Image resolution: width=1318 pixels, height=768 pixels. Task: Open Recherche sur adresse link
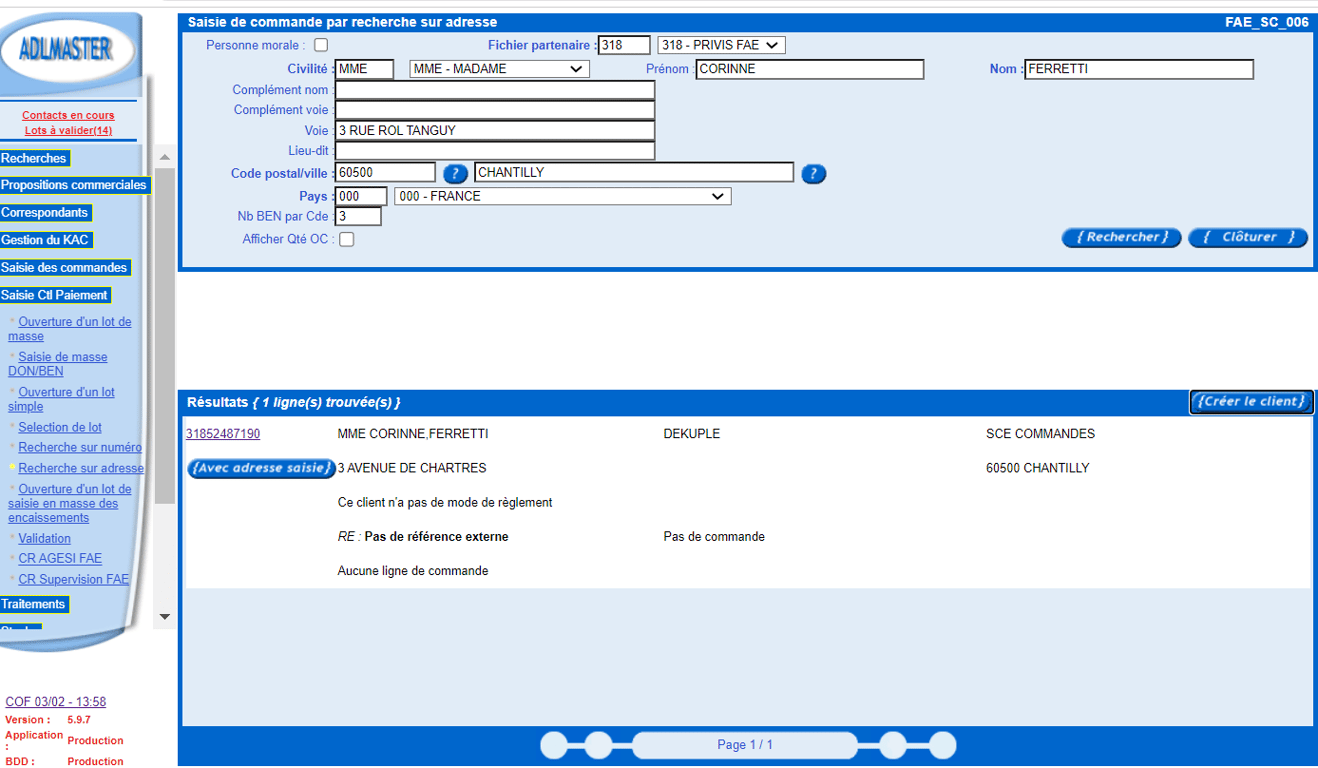(x=81, y=468)
